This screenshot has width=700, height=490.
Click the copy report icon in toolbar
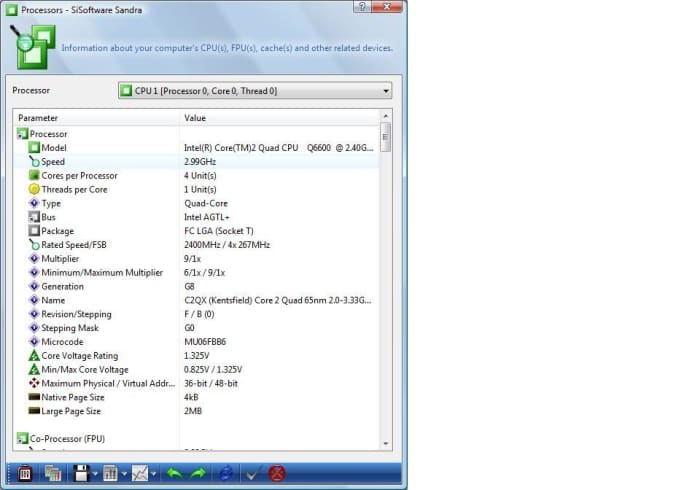pos(53,473)
